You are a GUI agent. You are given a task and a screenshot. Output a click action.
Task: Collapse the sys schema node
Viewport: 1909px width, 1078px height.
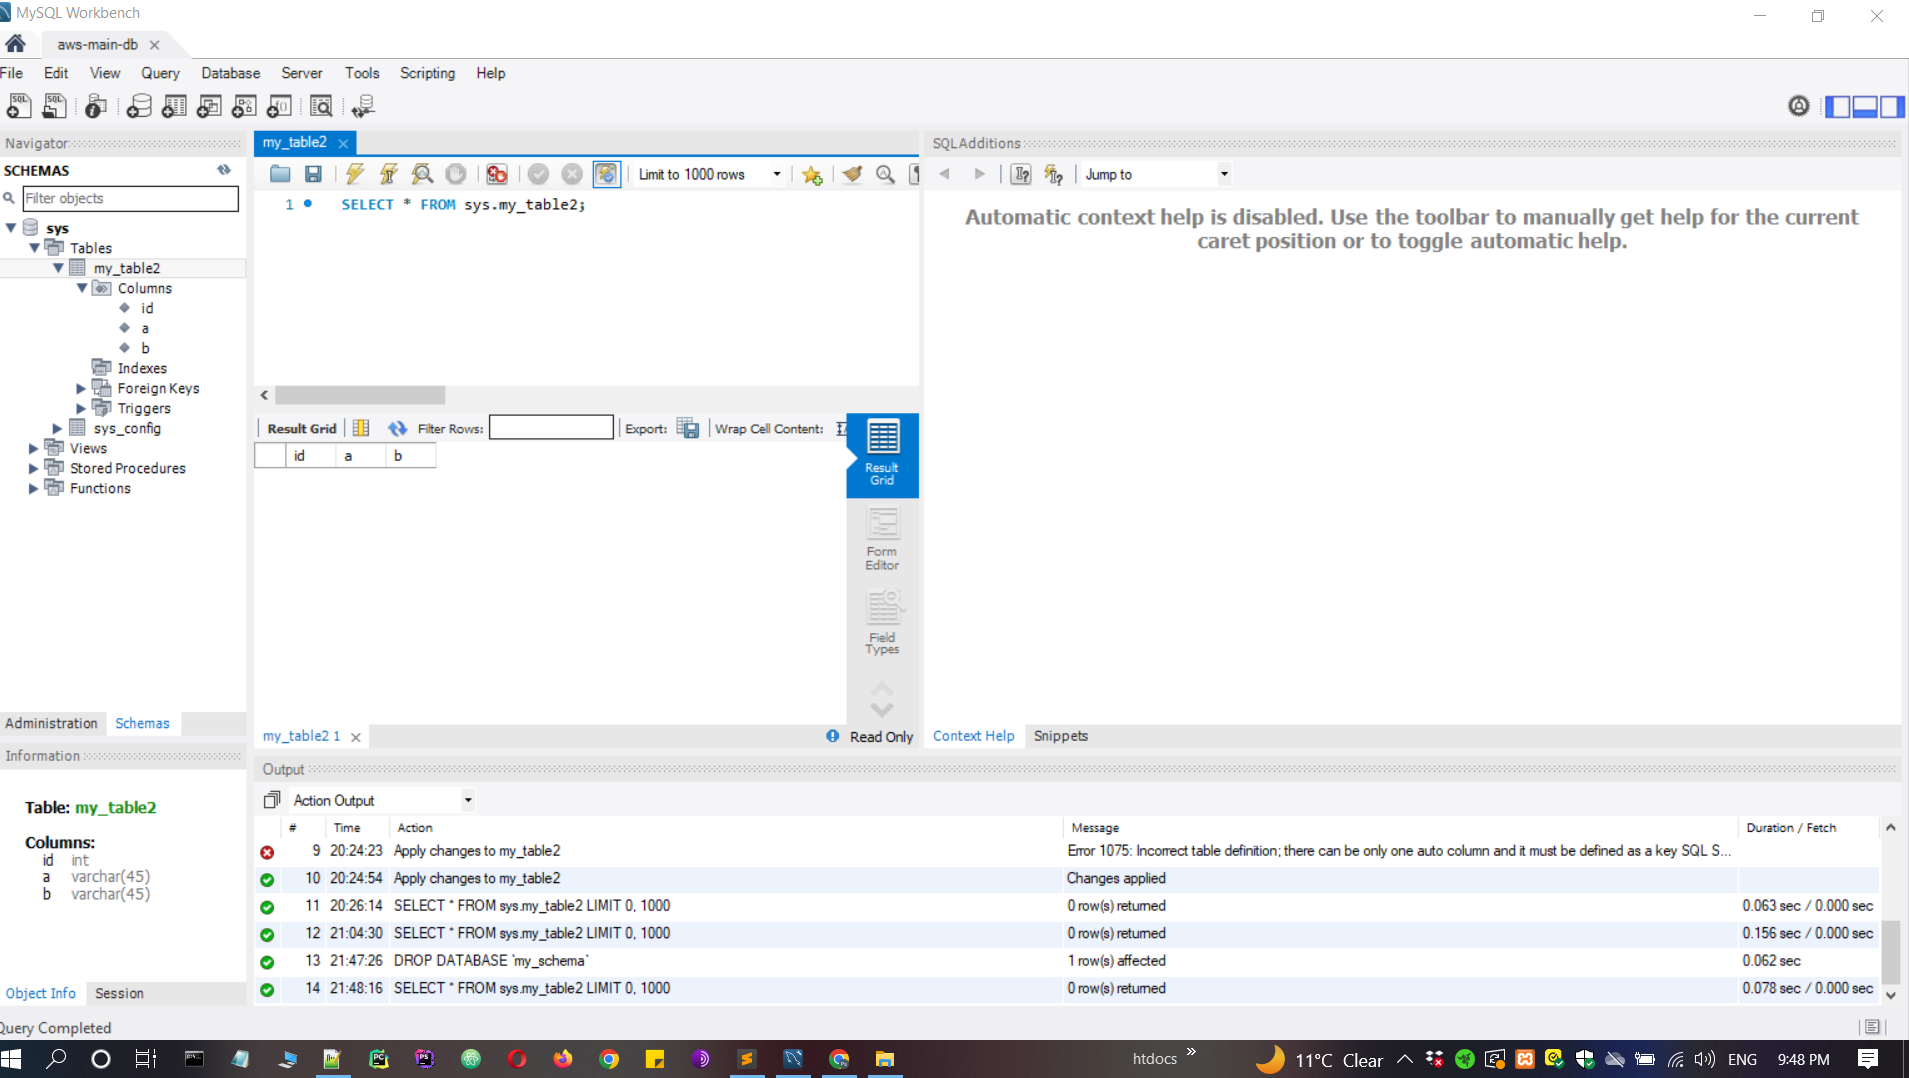11,228
